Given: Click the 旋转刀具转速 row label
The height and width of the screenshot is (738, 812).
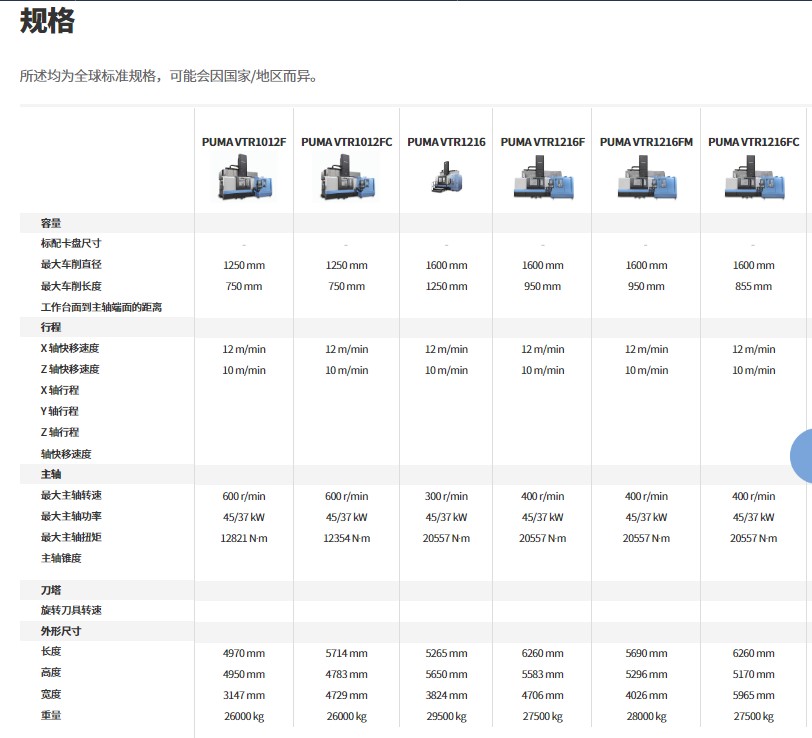Looking at the screenshot, I should tap(71, 611).
